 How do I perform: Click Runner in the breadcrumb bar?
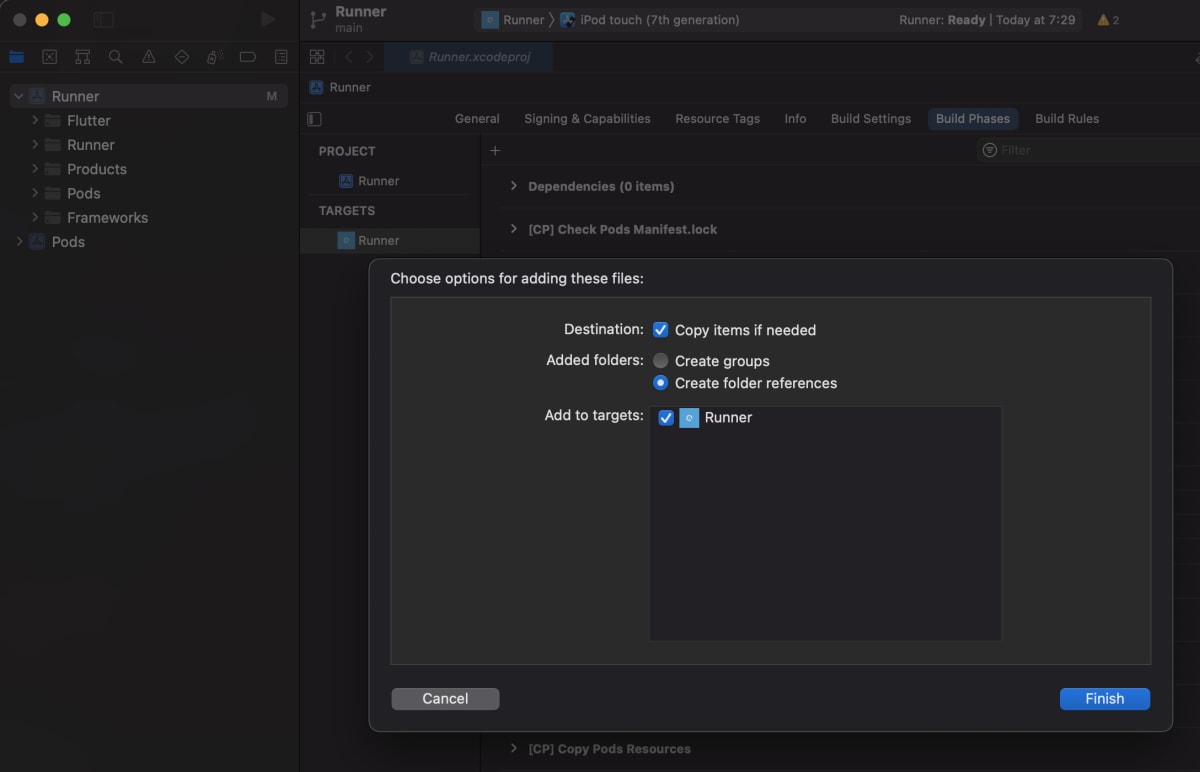[350, 87]
